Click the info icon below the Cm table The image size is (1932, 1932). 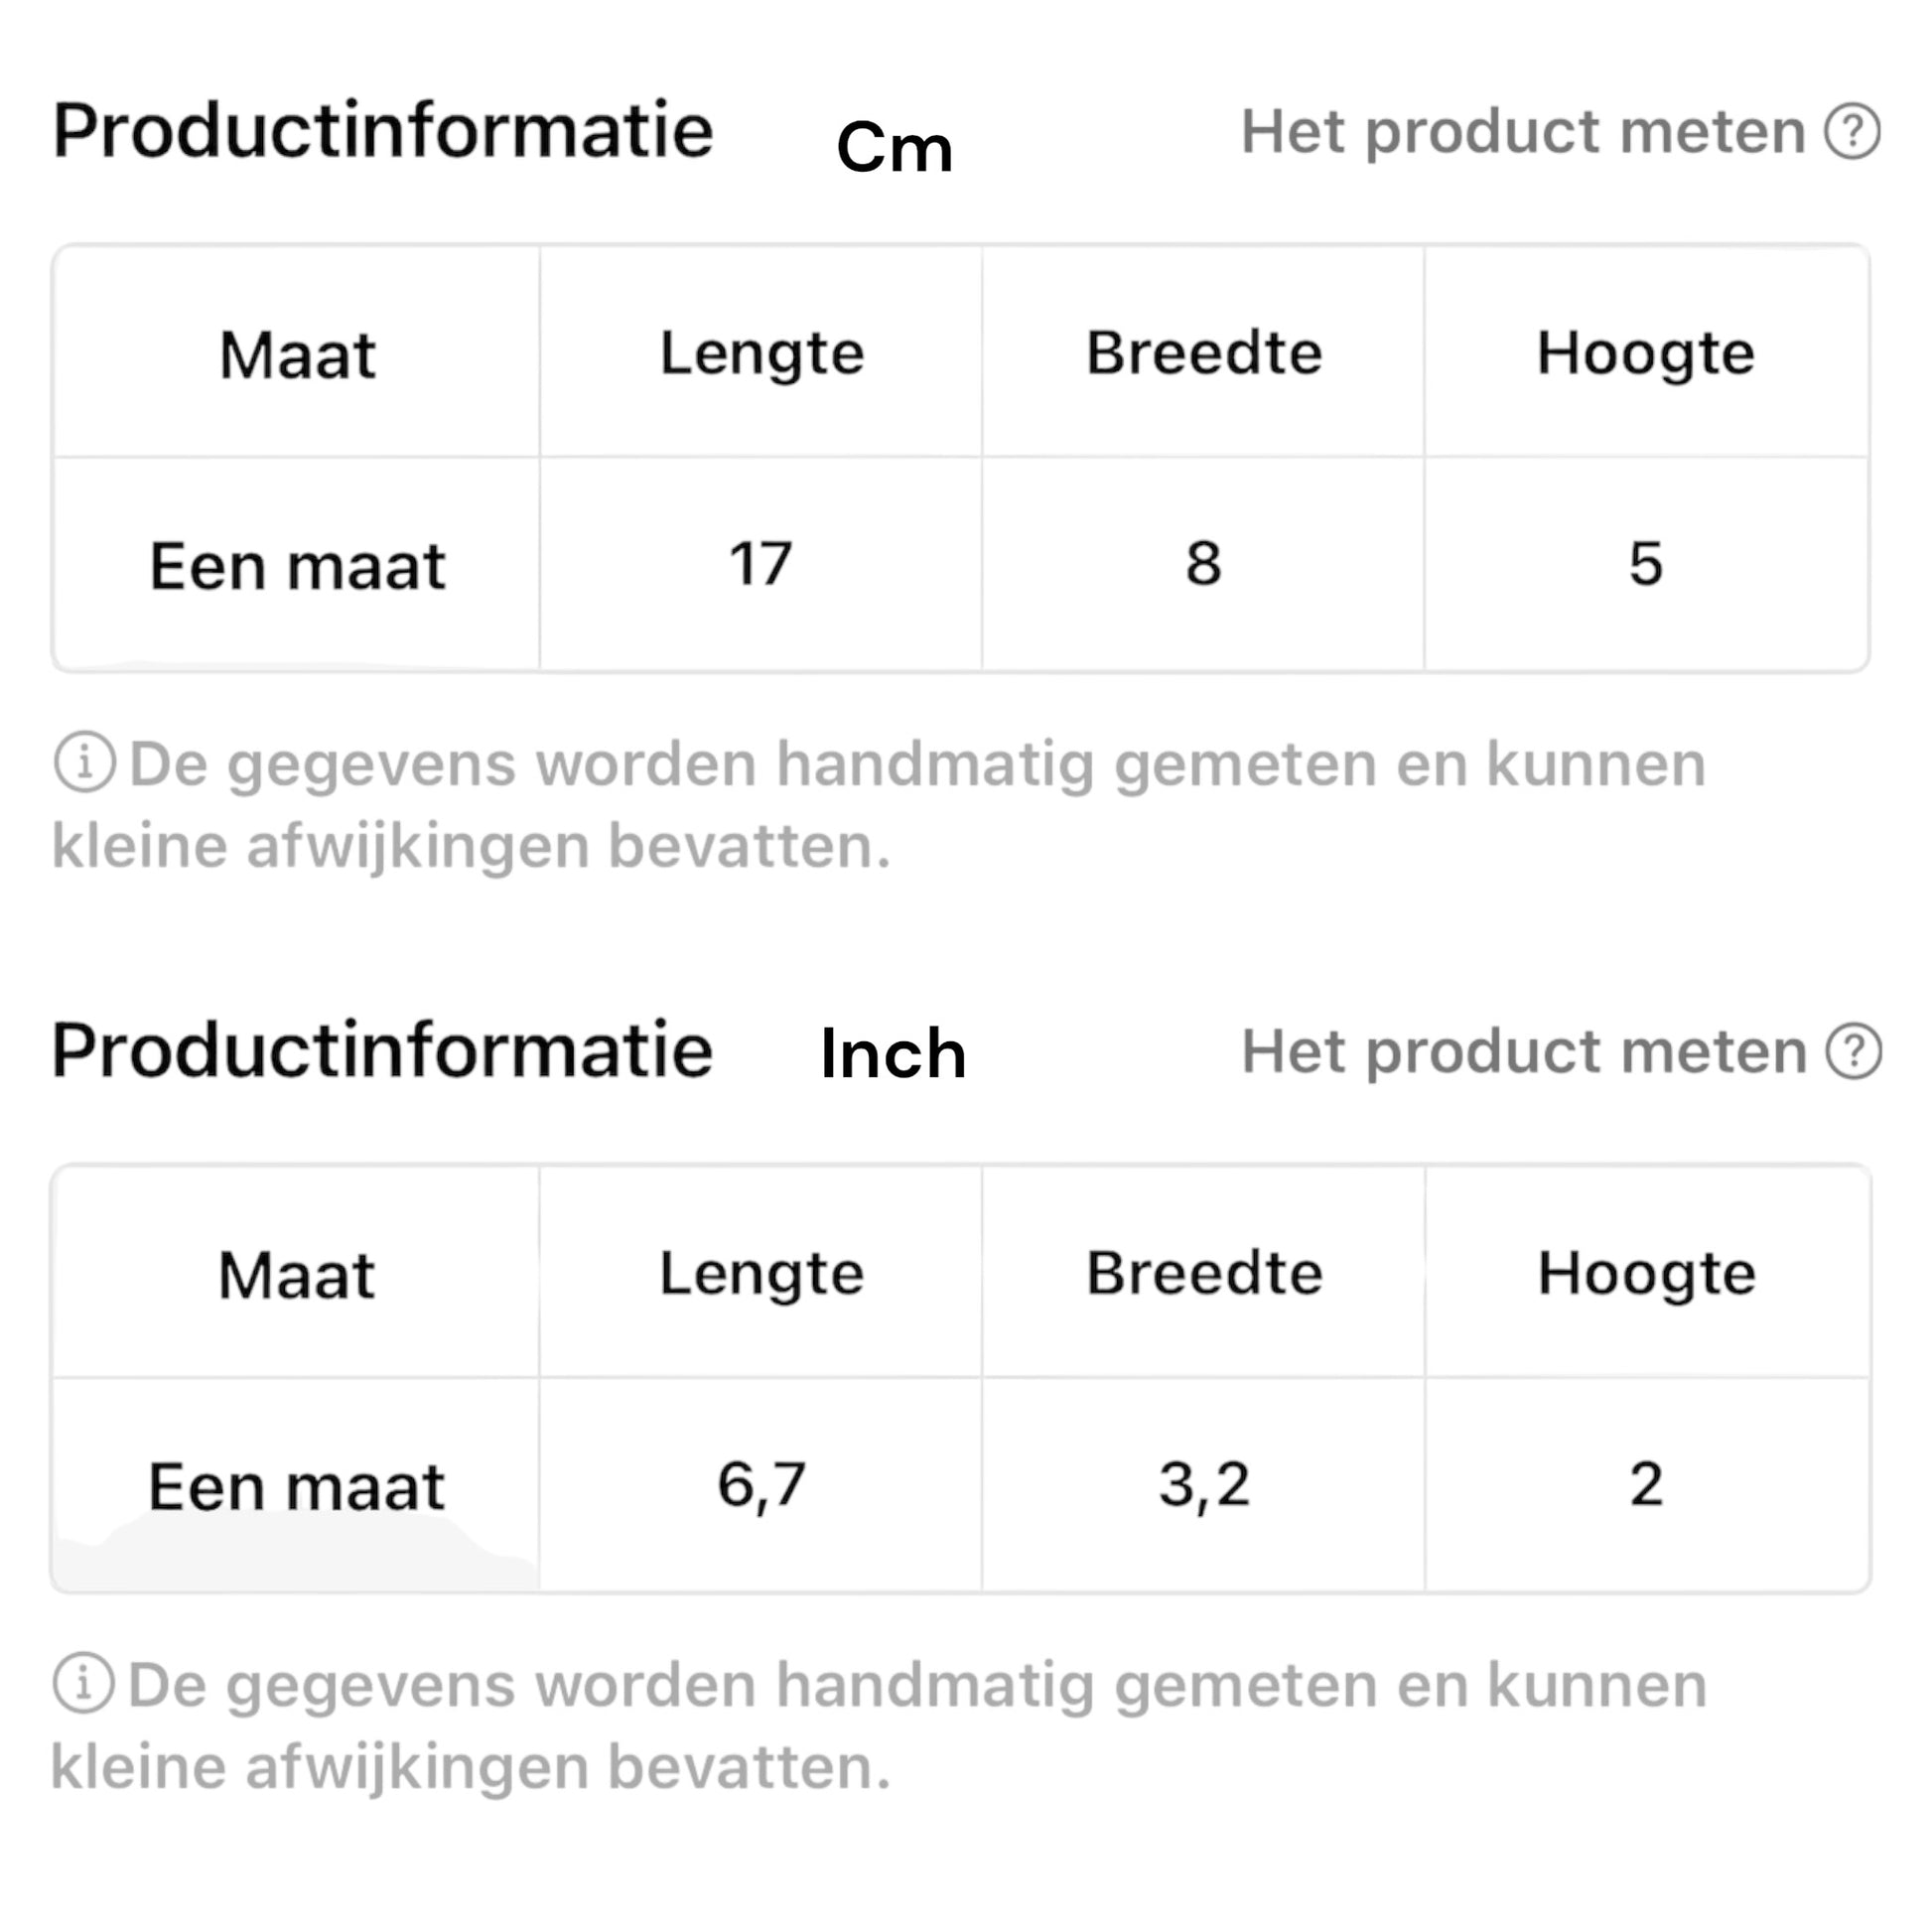click(84, 762)
